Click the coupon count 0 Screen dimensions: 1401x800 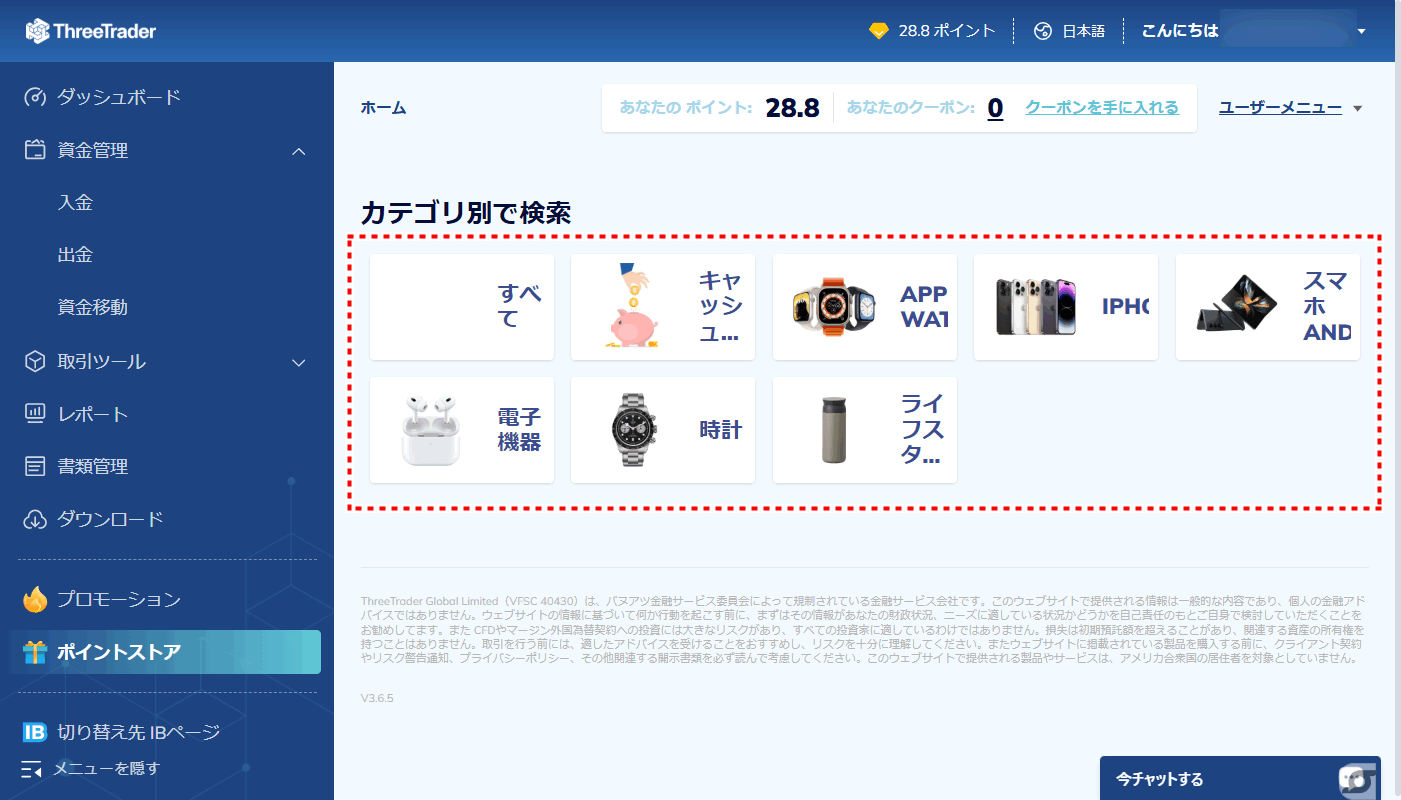pos(996,108)
